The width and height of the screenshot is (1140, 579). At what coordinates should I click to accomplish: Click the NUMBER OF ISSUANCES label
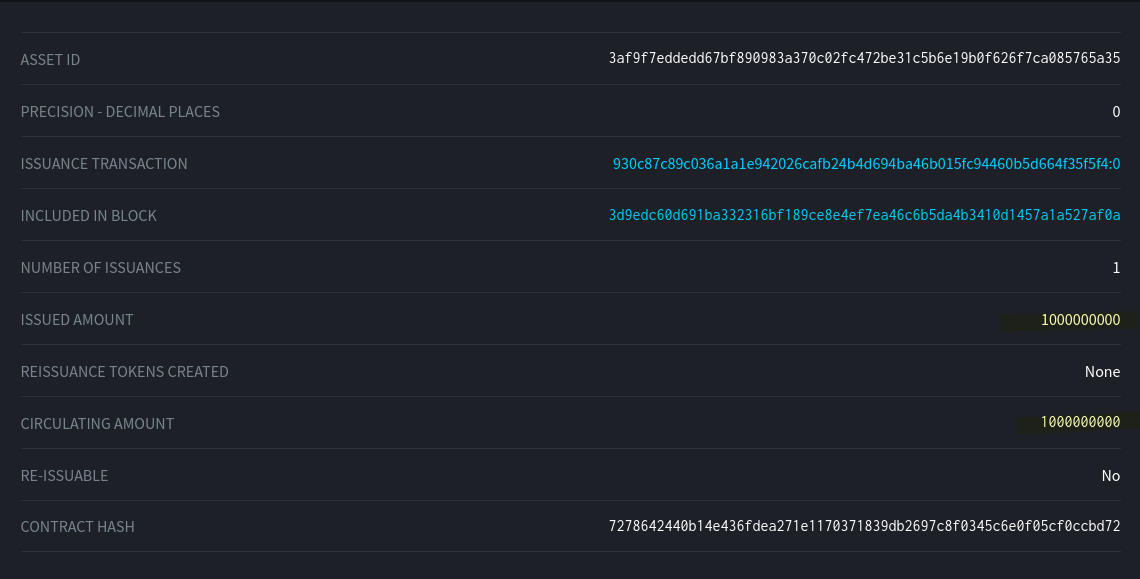(x=101, y=268)
